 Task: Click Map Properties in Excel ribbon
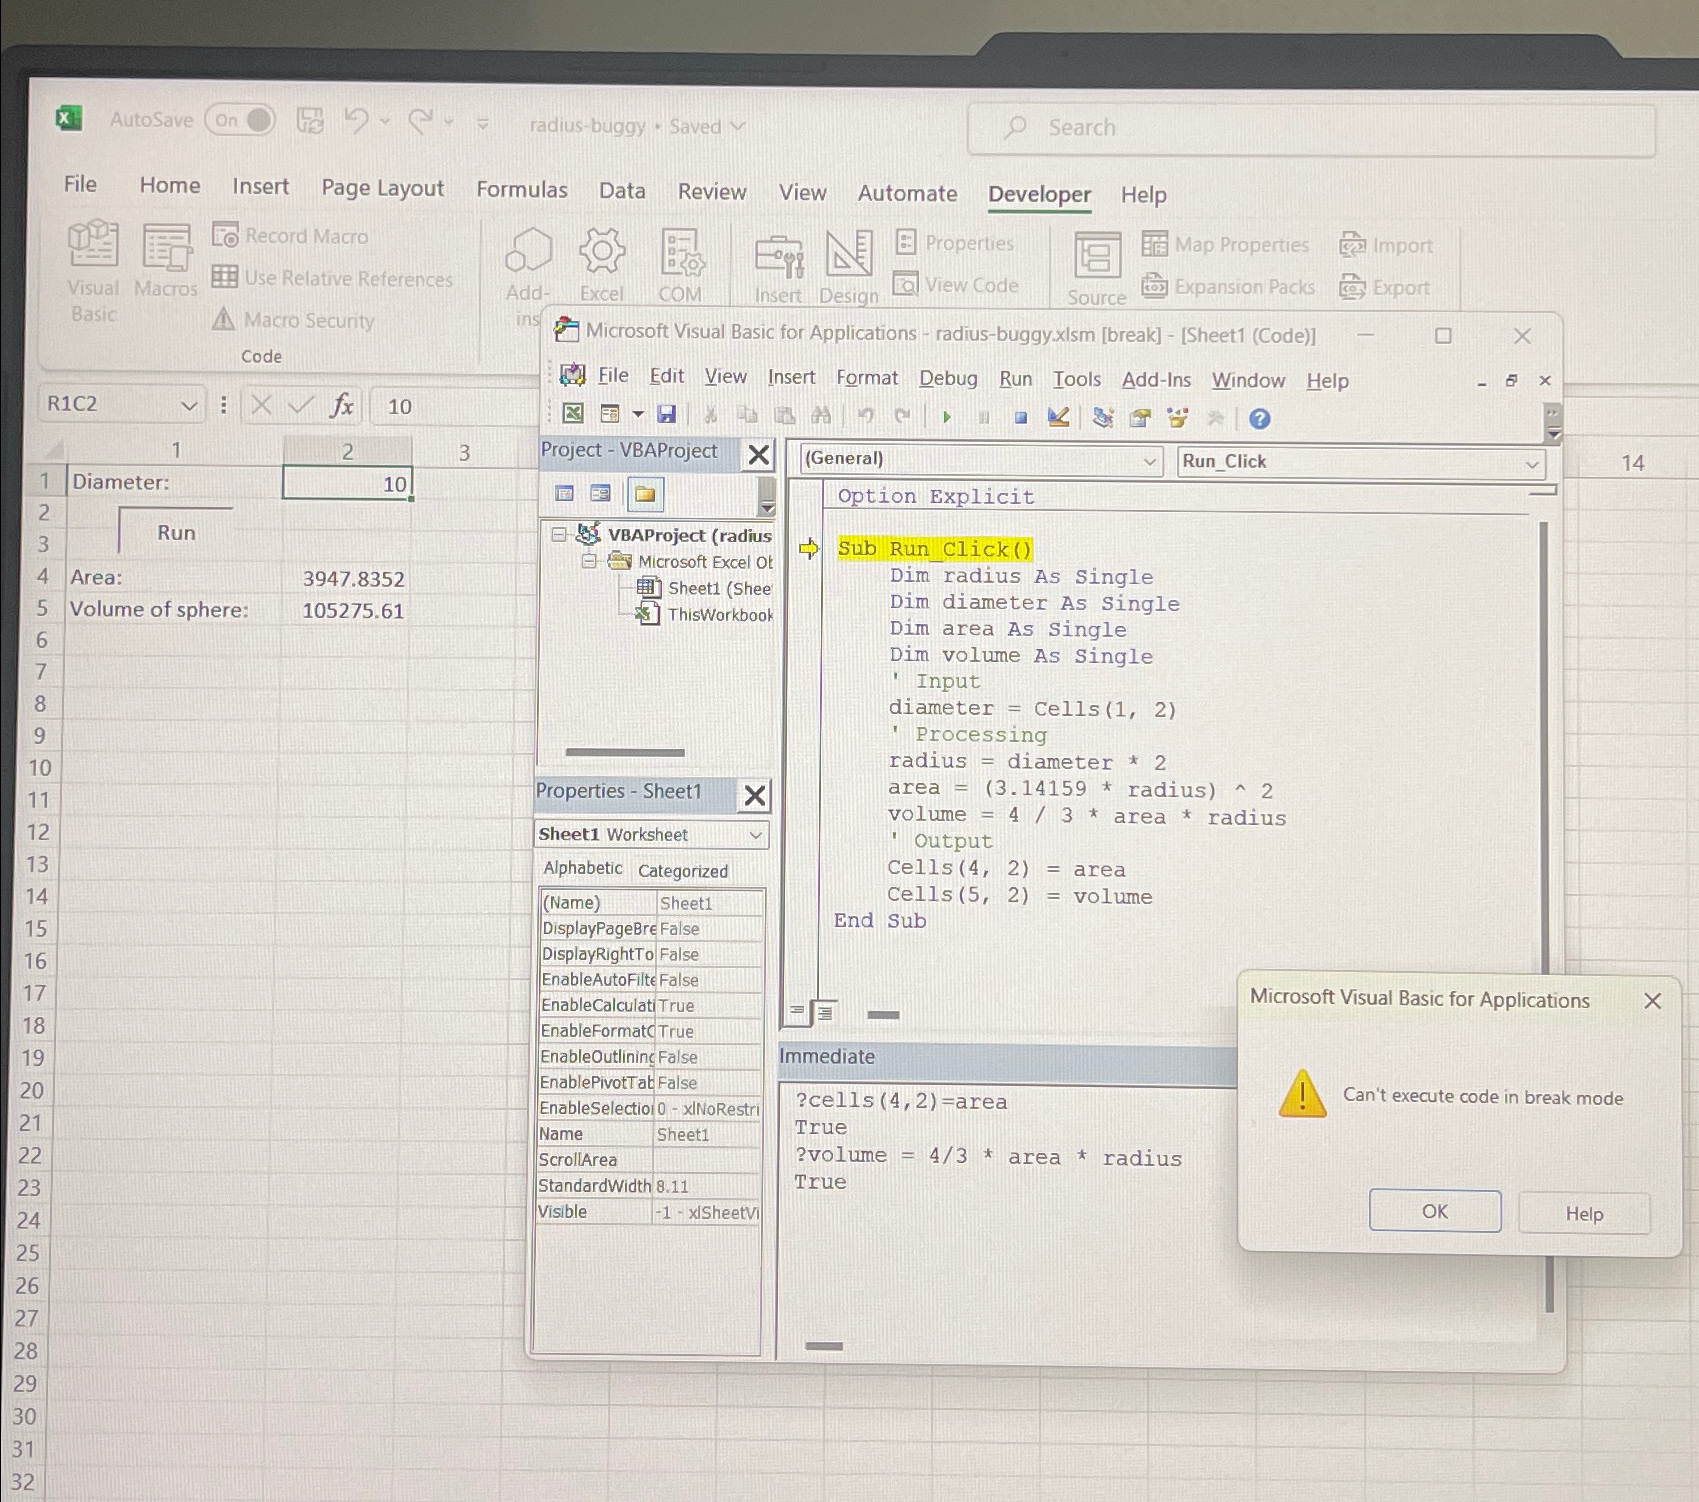pyautogui.click(x=1226, y=245)
